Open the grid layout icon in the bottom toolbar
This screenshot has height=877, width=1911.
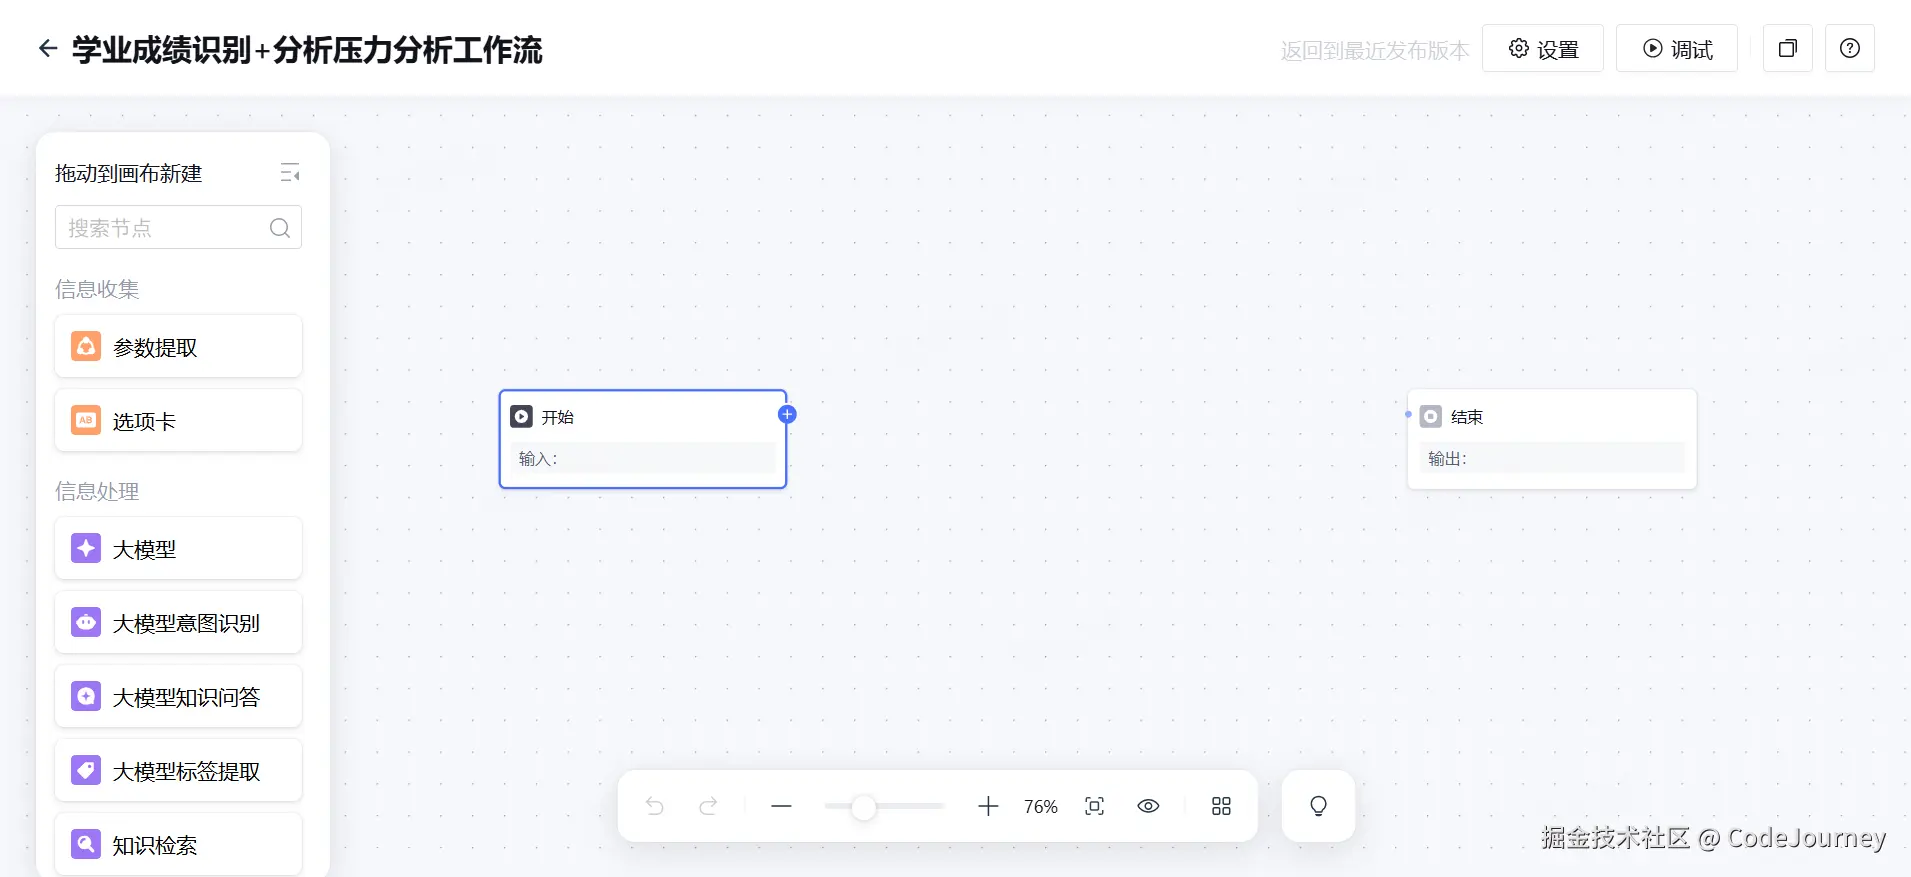(1221, 806)
